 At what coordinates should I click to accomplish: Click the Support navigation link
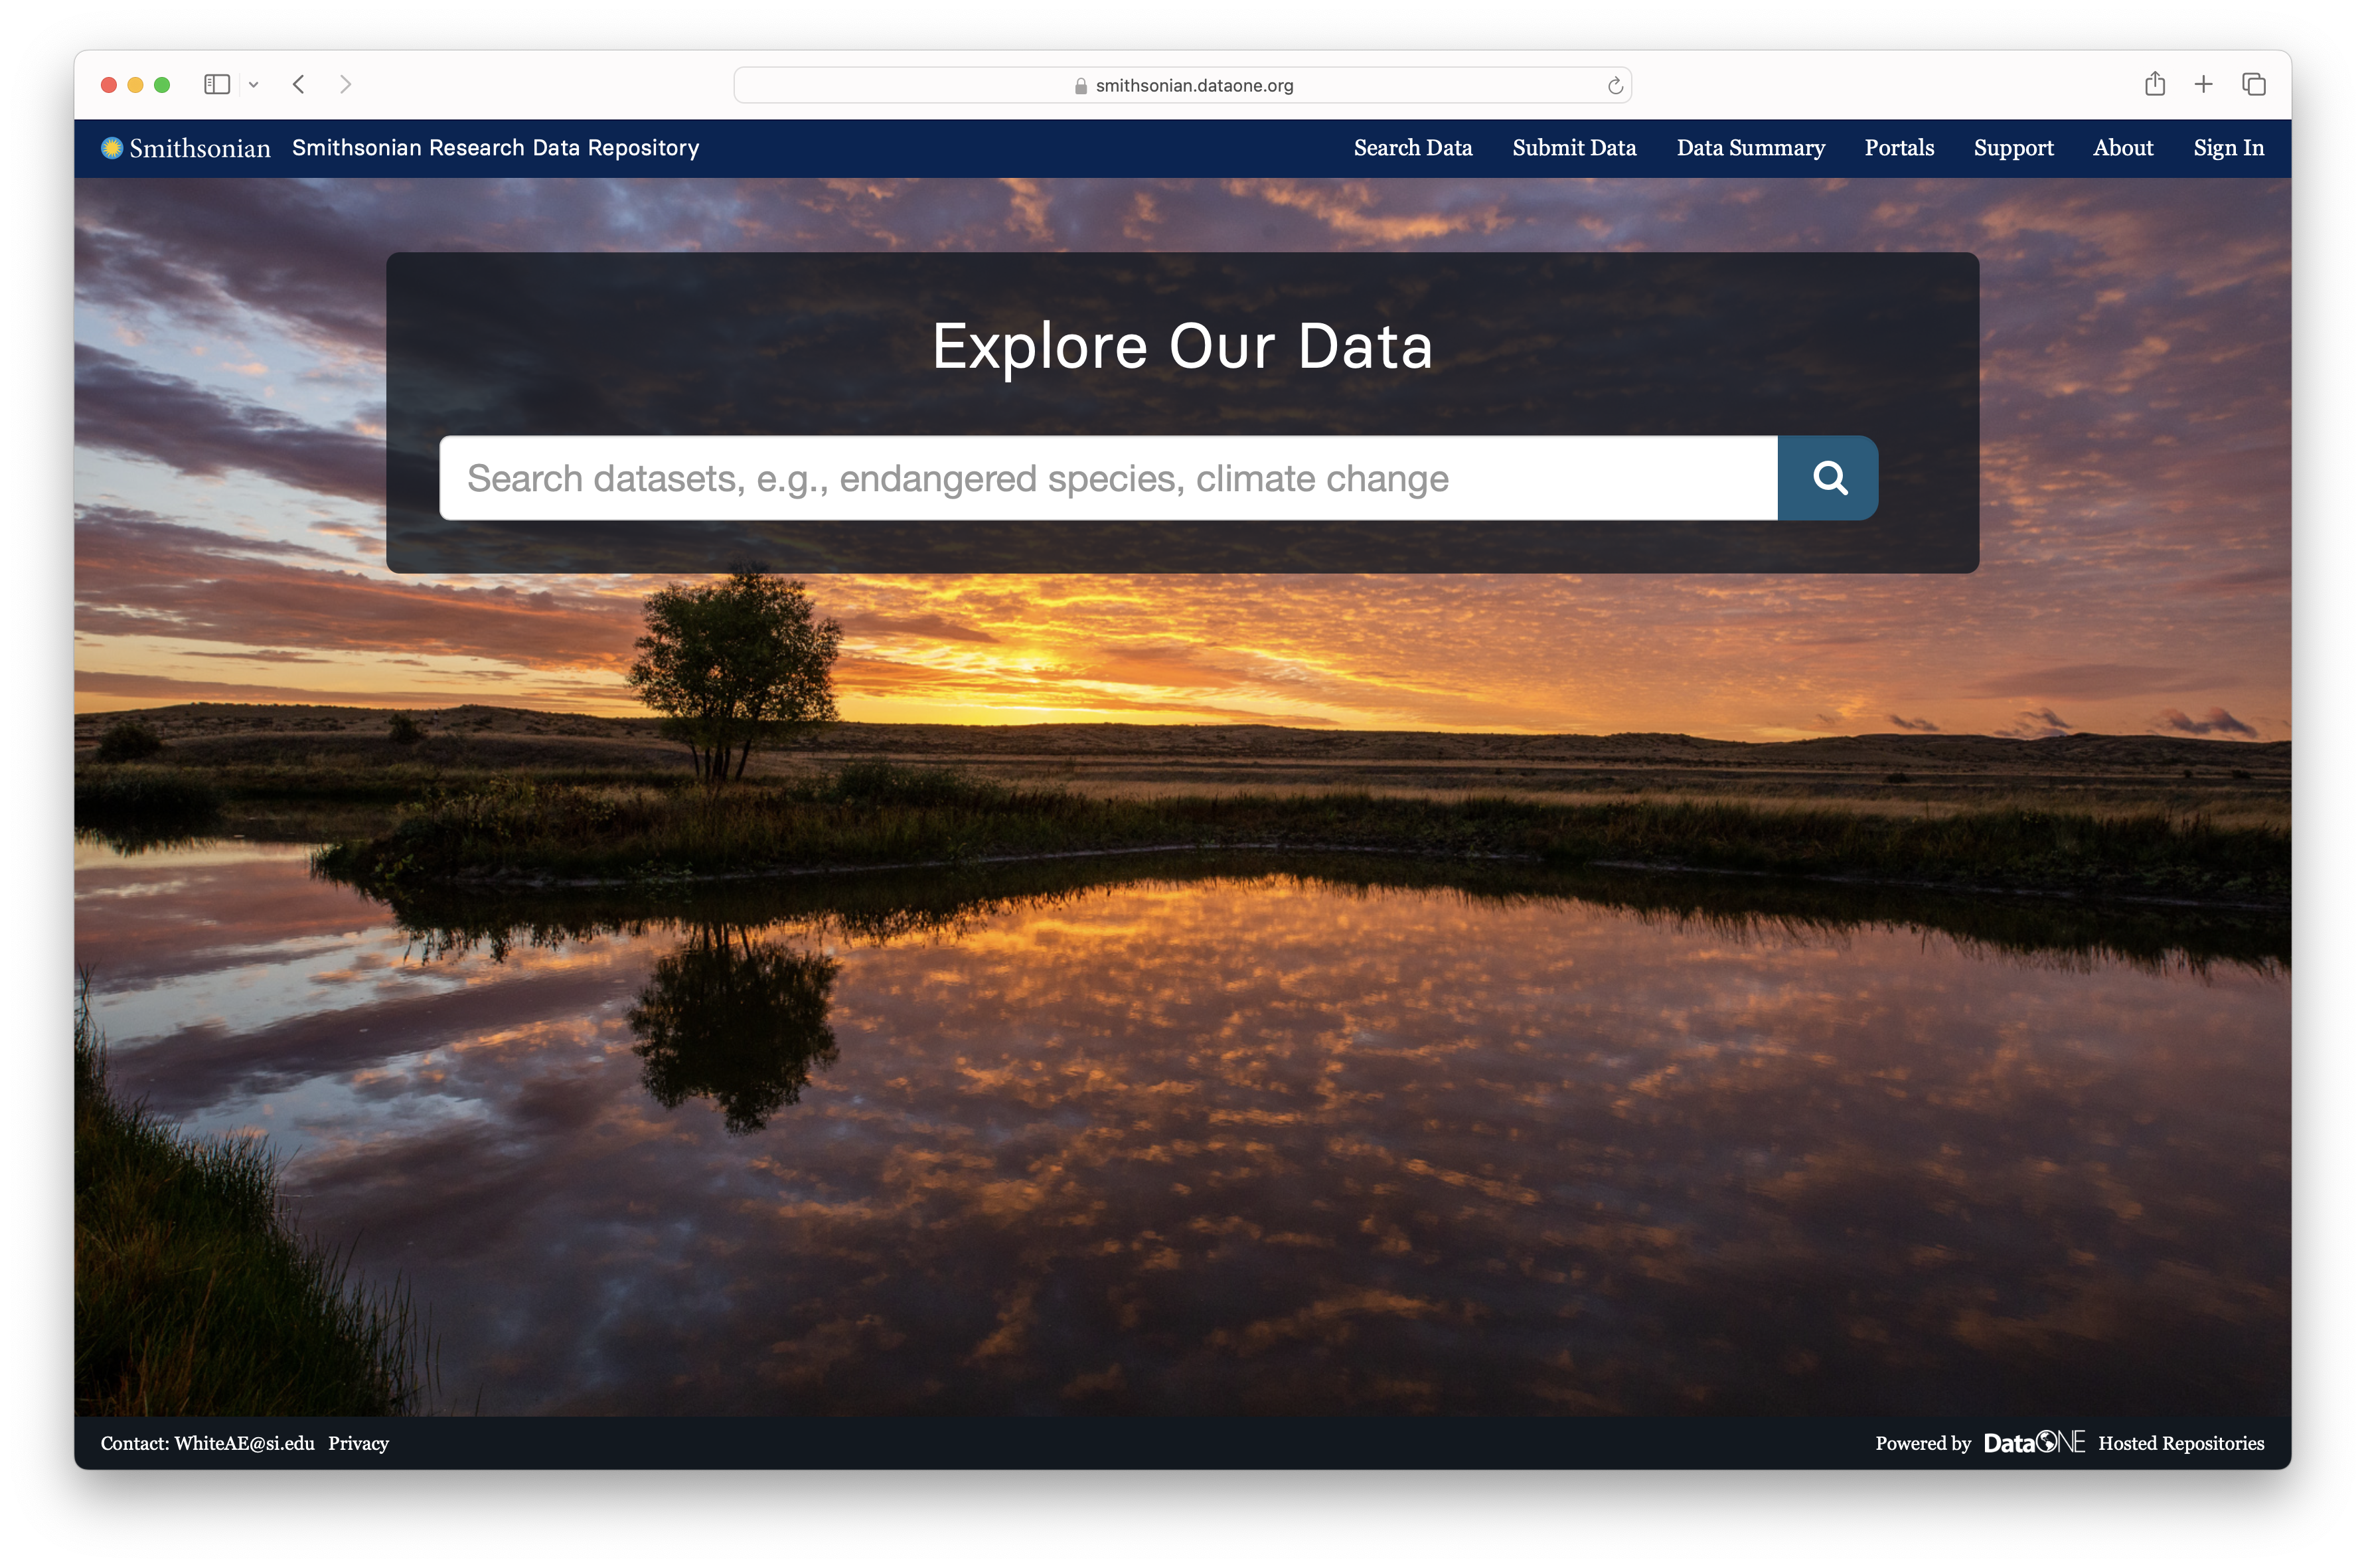coord(2013,148)
